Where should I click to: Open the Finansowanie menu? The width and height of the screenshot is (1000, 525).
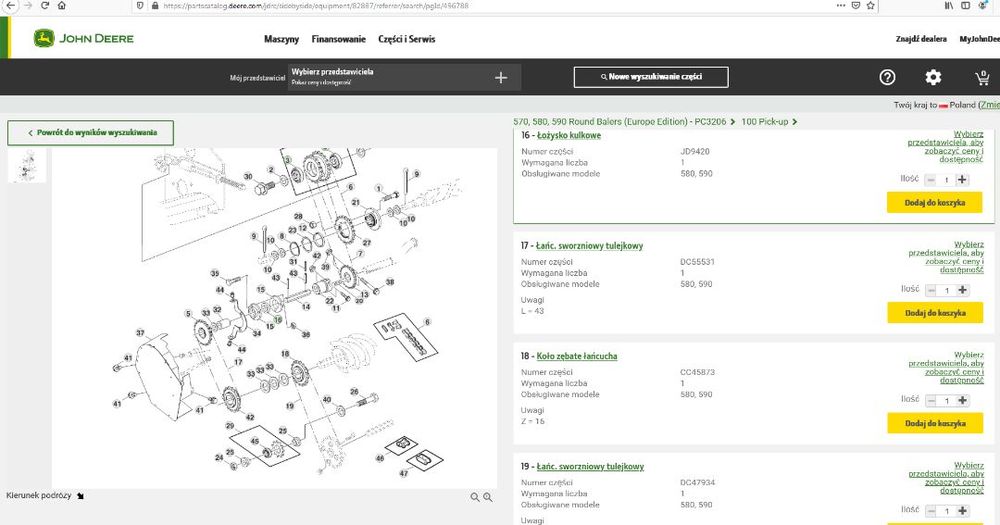339,39
